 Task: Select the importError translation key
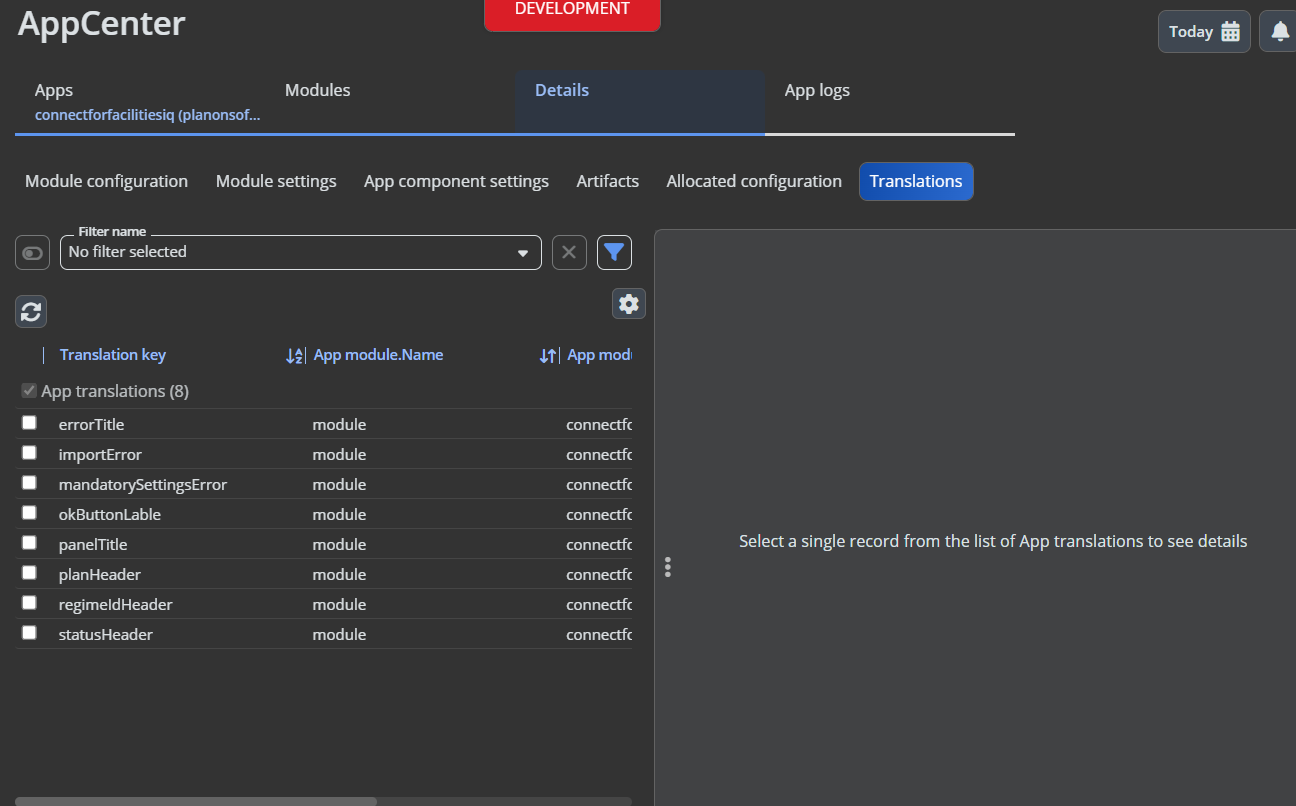pos(100,455)
